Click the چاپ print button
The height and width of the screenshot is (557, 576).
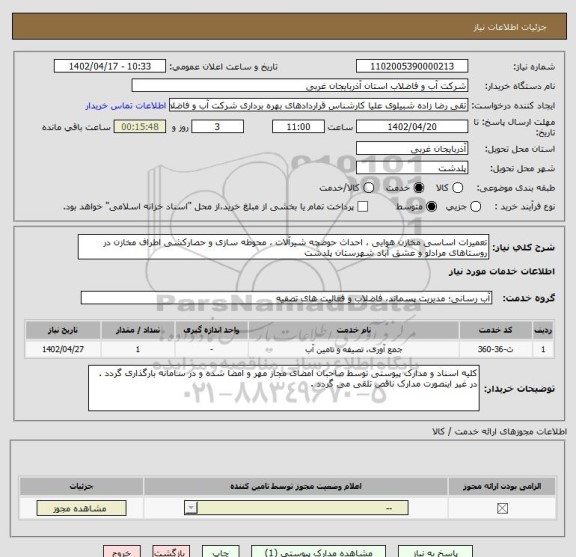[221, 552]
